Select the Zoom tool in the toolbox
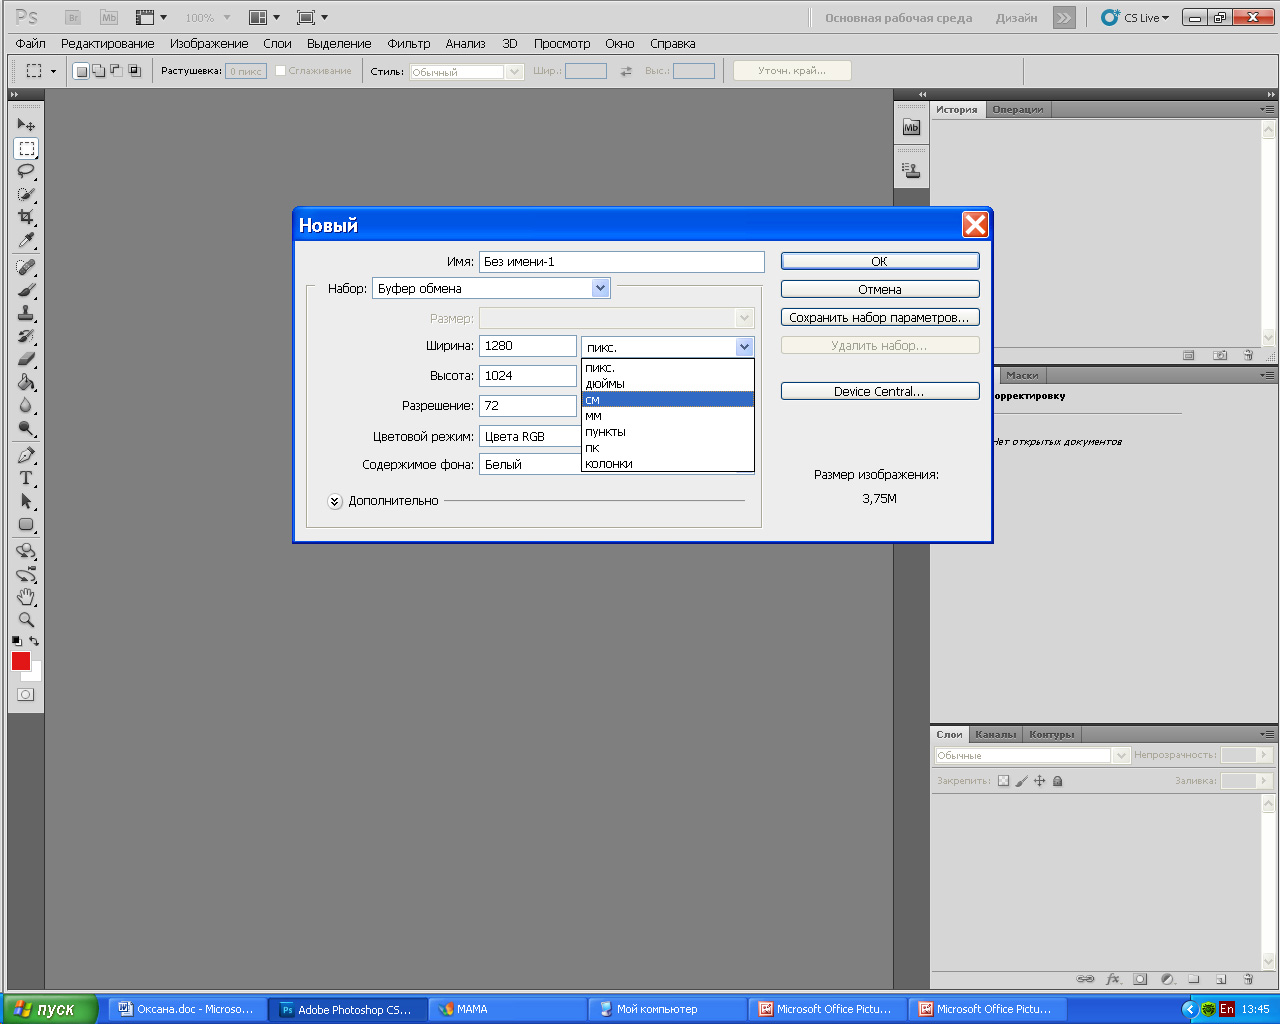 [x=26, y=620]
